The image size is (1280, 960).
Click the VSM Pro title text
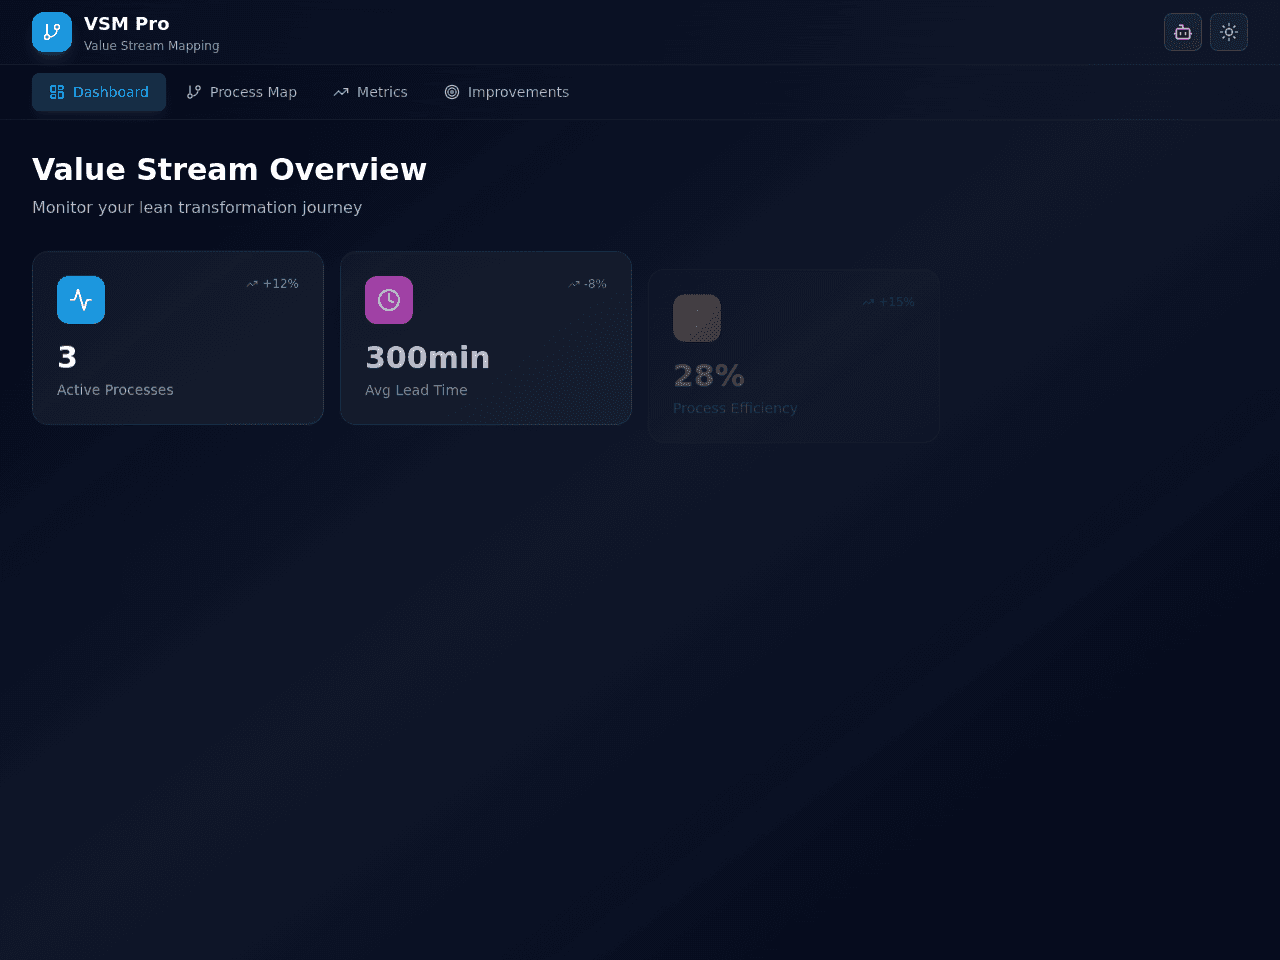(x=127, y=24)
